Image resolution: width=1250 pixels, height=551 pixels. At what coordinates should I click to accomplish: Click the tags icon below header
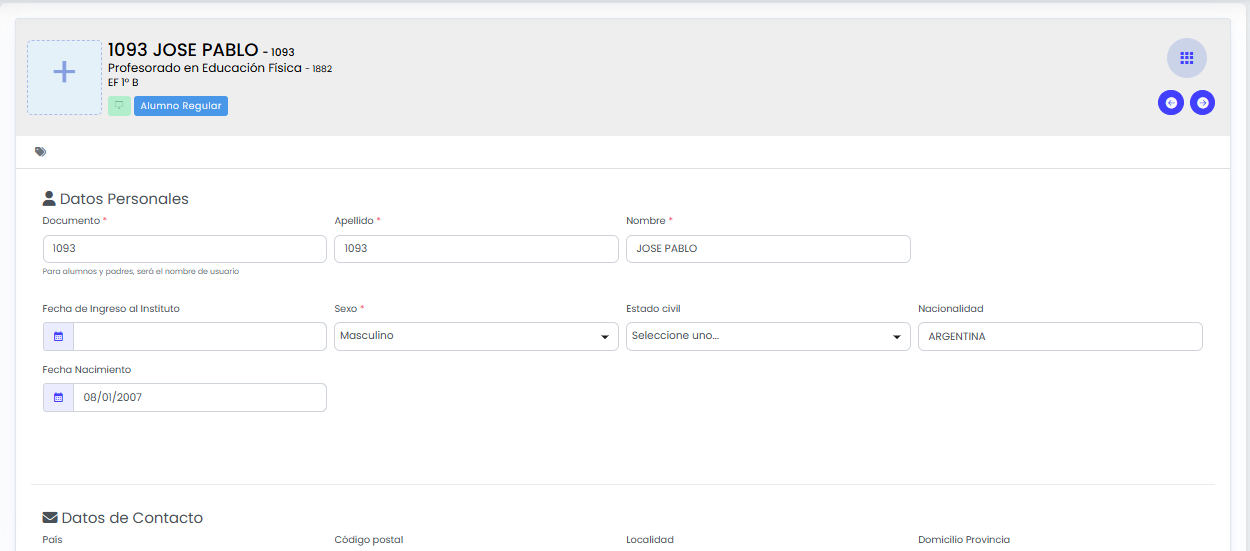click(x=40, y=152)
